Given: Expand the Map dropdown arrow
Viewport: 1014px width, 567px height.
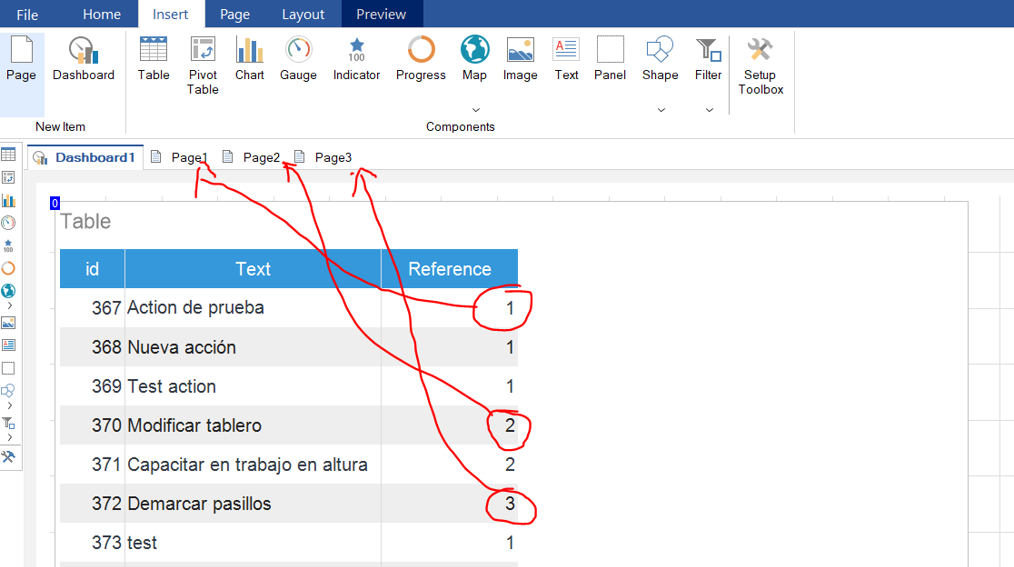Looking at the screenshot, I should [x=475, y=110].
